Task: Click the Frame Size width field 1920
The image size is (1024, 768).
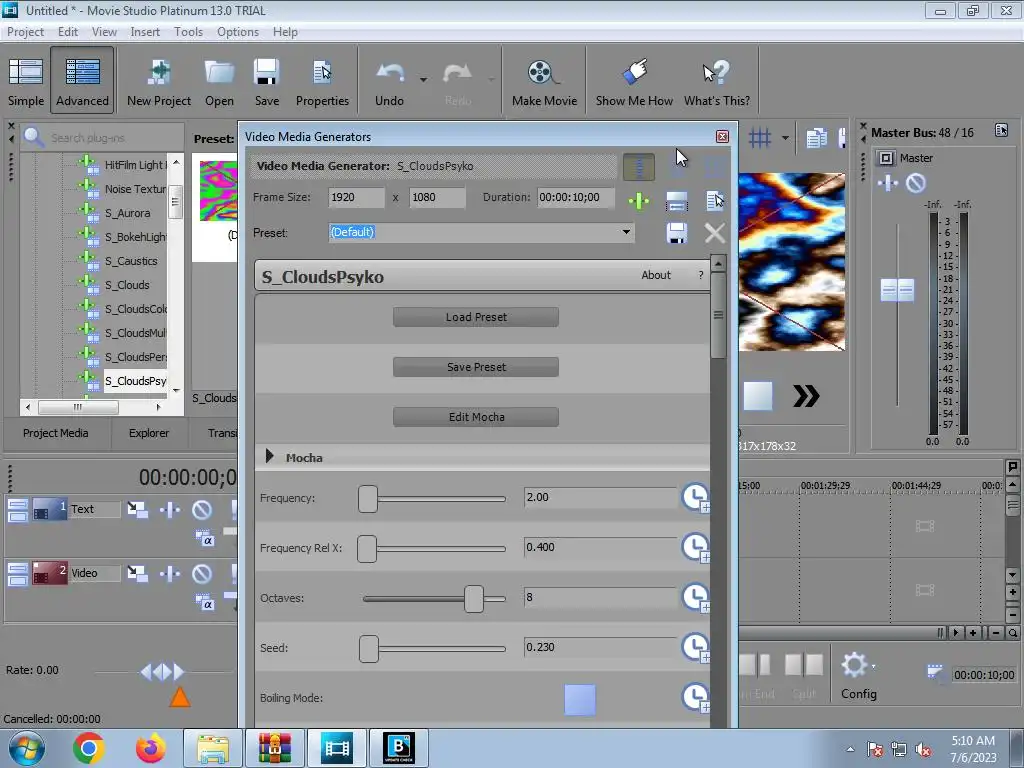Action: point(356,197)
